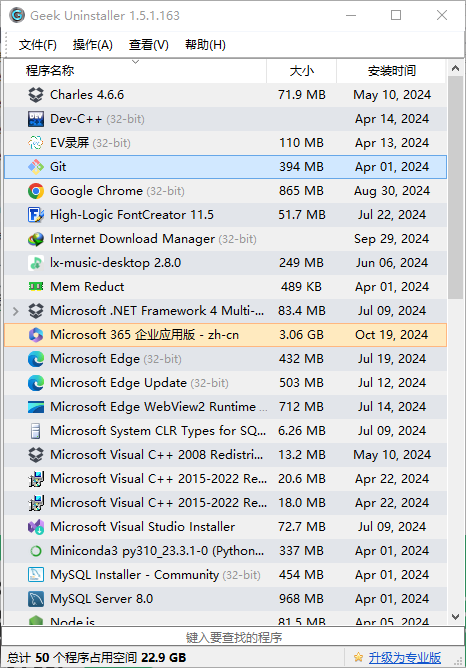Select the Google Chrome program name
Screen dimensions: 466x668
click(96, 191)
